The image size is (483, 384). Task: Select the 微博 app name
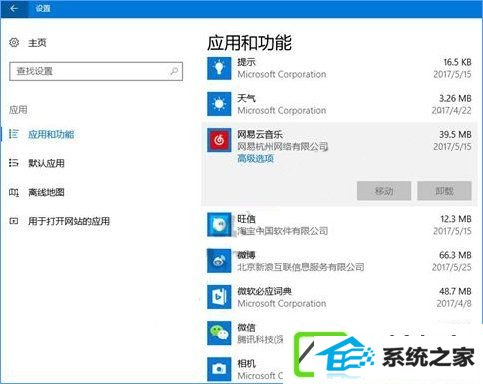(x=246, y=255)
